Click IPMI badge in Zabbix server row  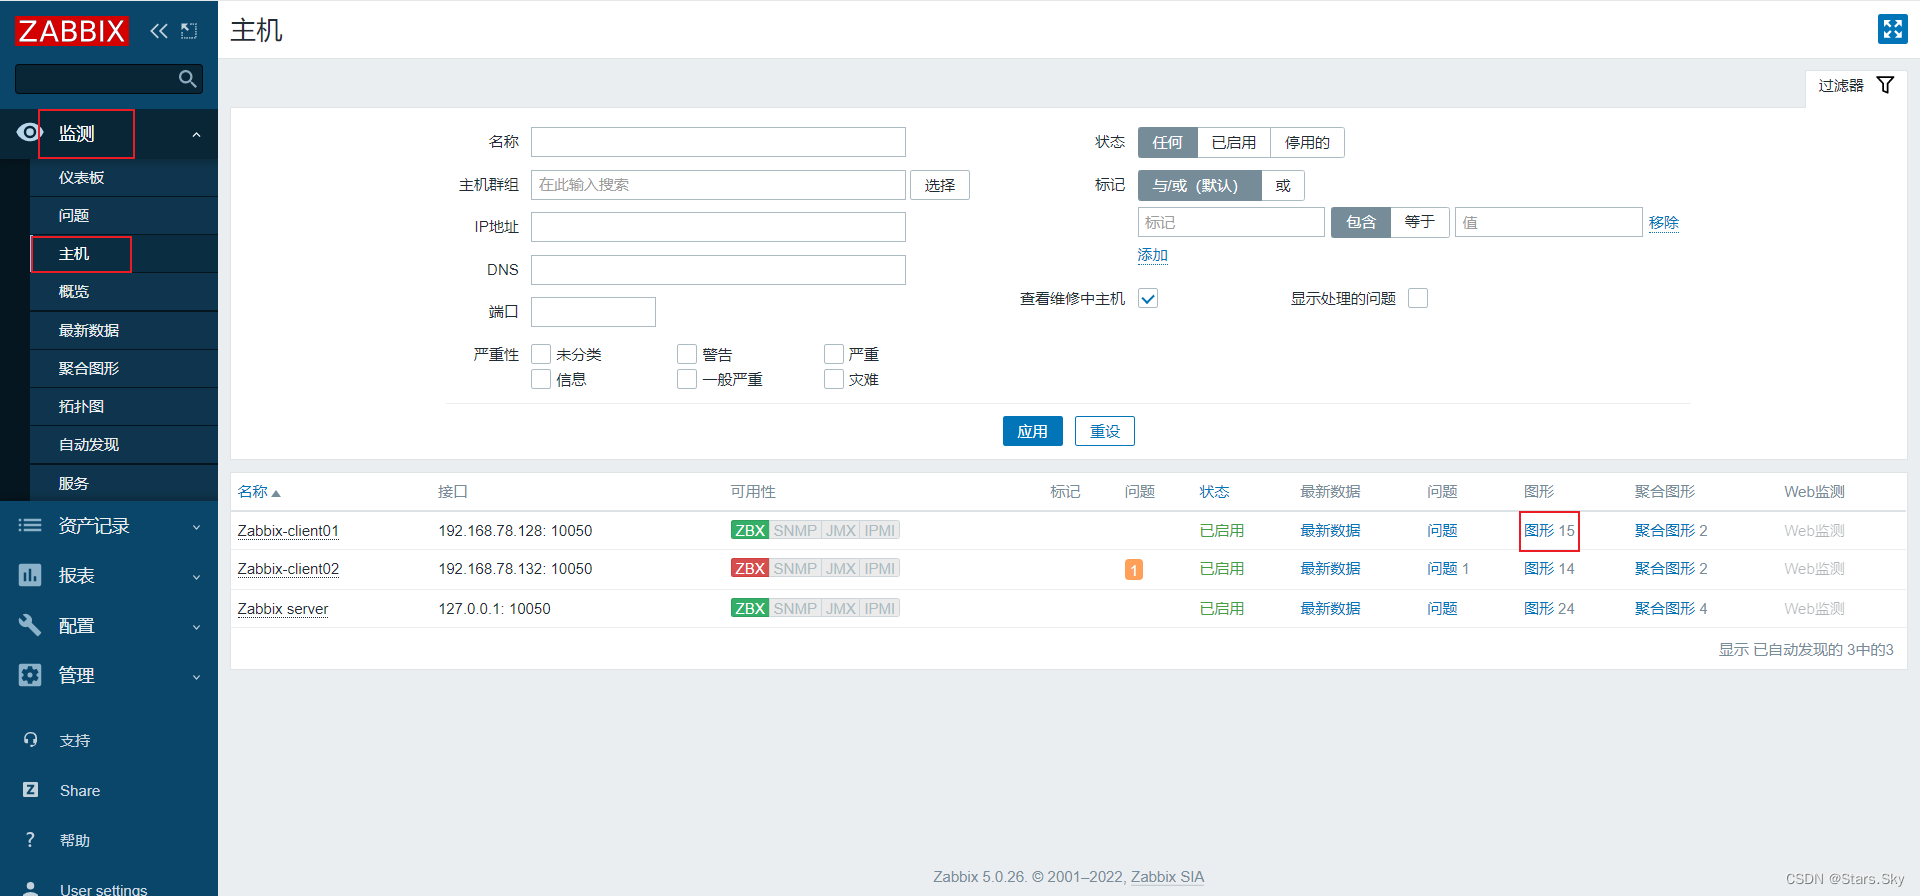pyautogui.click(x=880, y=608)
